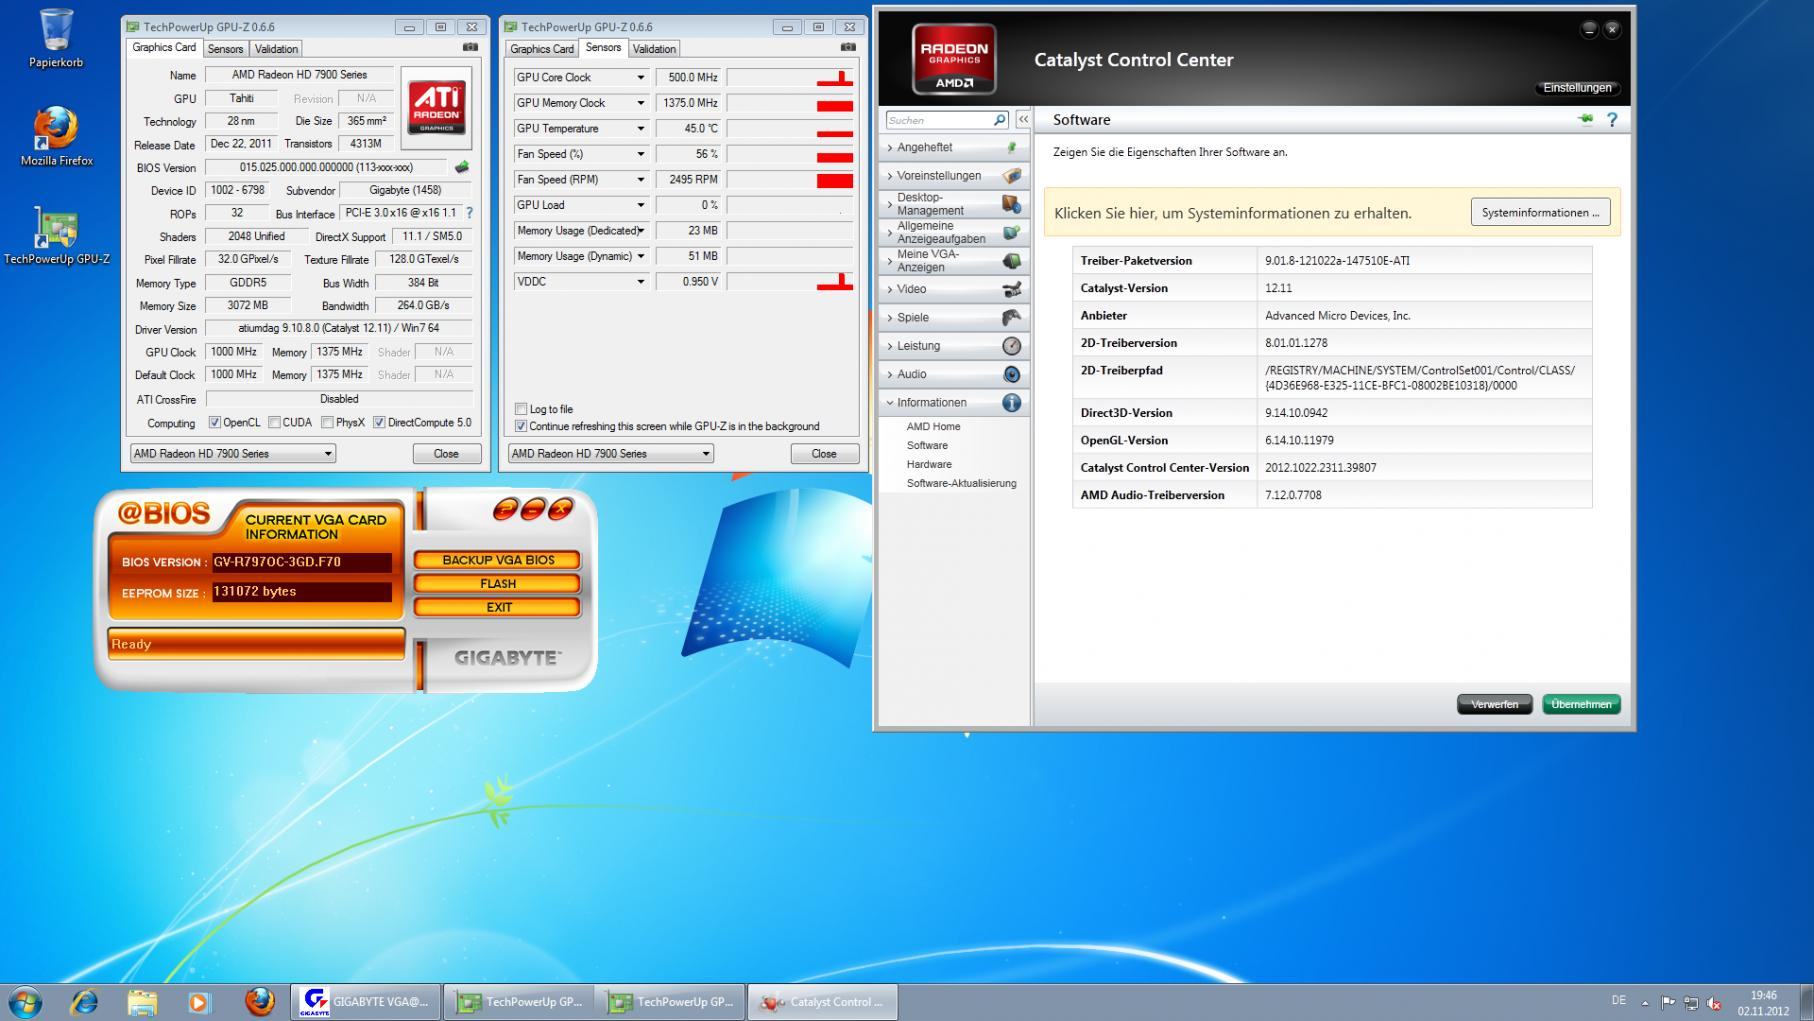
Task: Click camera icon in GPU-Z sensors window
Action: 848,47
